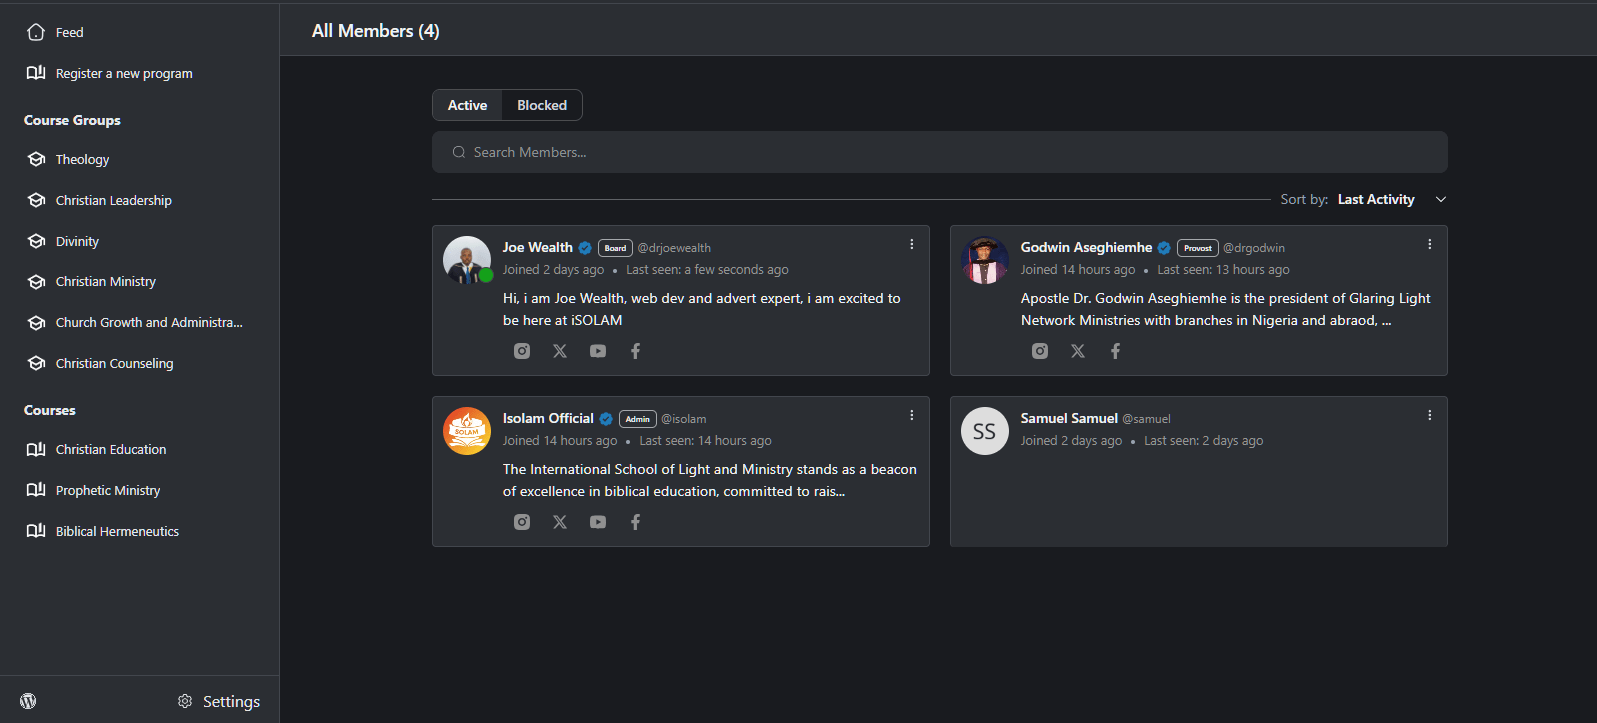
Task: Open Isolam Official's profile name link
Action: pos(548,418)
